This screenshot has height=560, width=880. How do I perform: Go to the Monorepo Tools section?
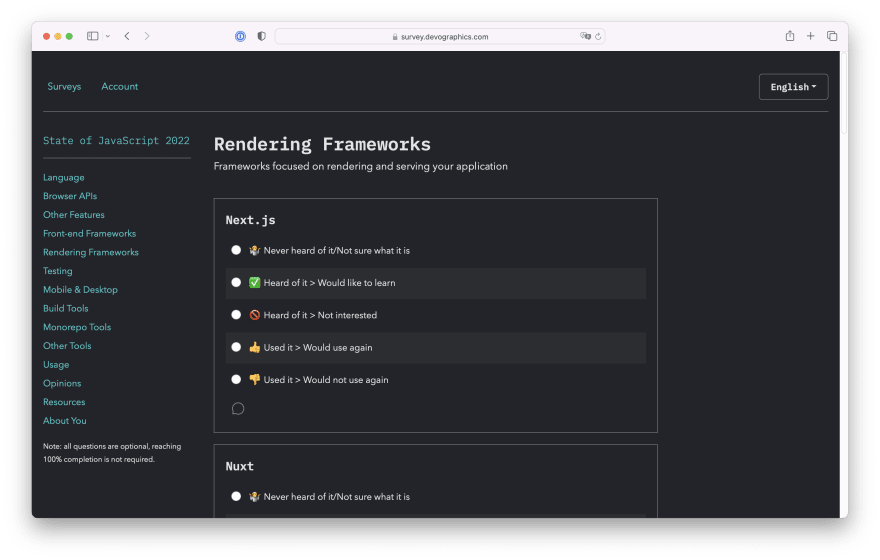coord(77,327)
